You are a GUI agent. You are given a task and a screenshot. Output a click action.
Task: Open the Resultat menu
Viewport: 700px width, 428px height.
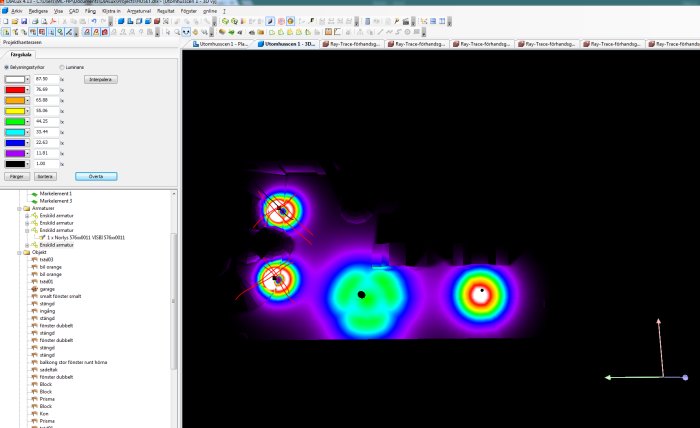tap(166, 11)
